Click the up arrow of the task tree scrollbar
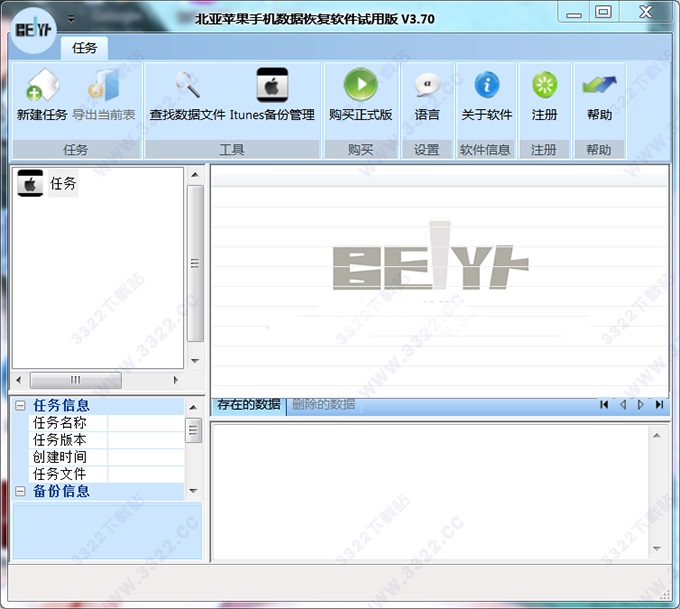 tap(195, 175)
